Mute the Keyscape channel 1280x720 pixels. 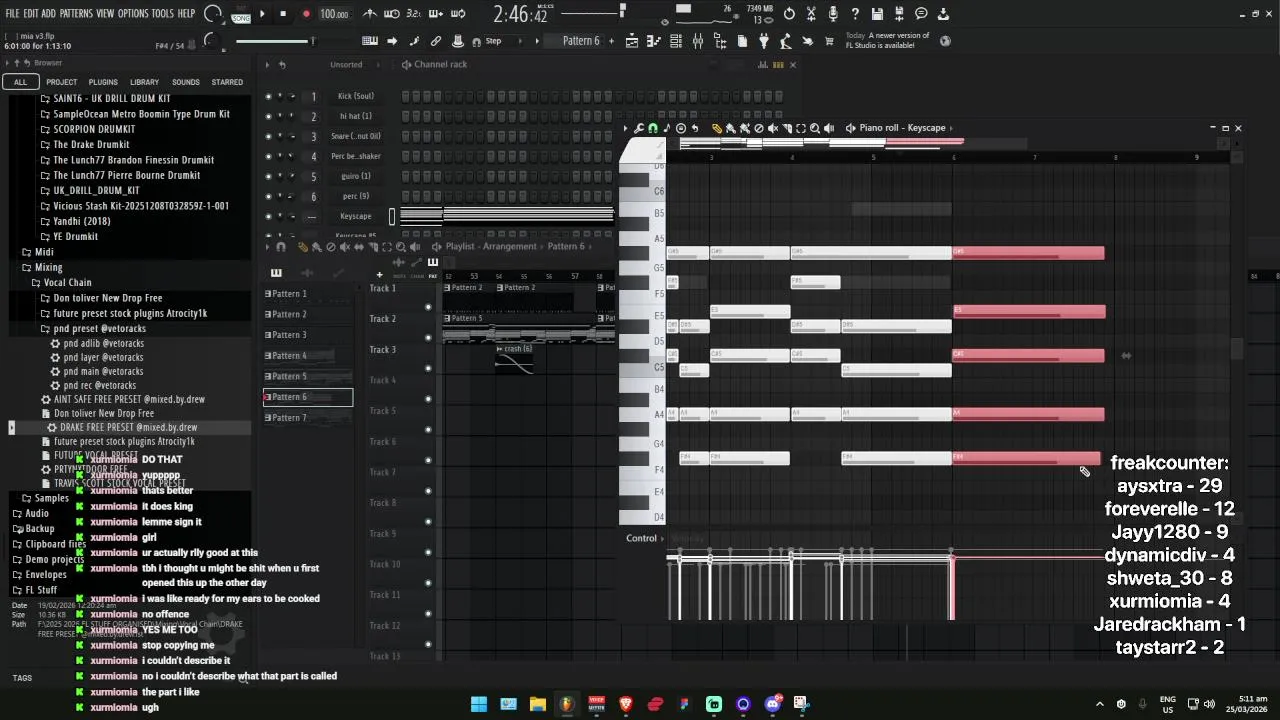click(268, 216)
